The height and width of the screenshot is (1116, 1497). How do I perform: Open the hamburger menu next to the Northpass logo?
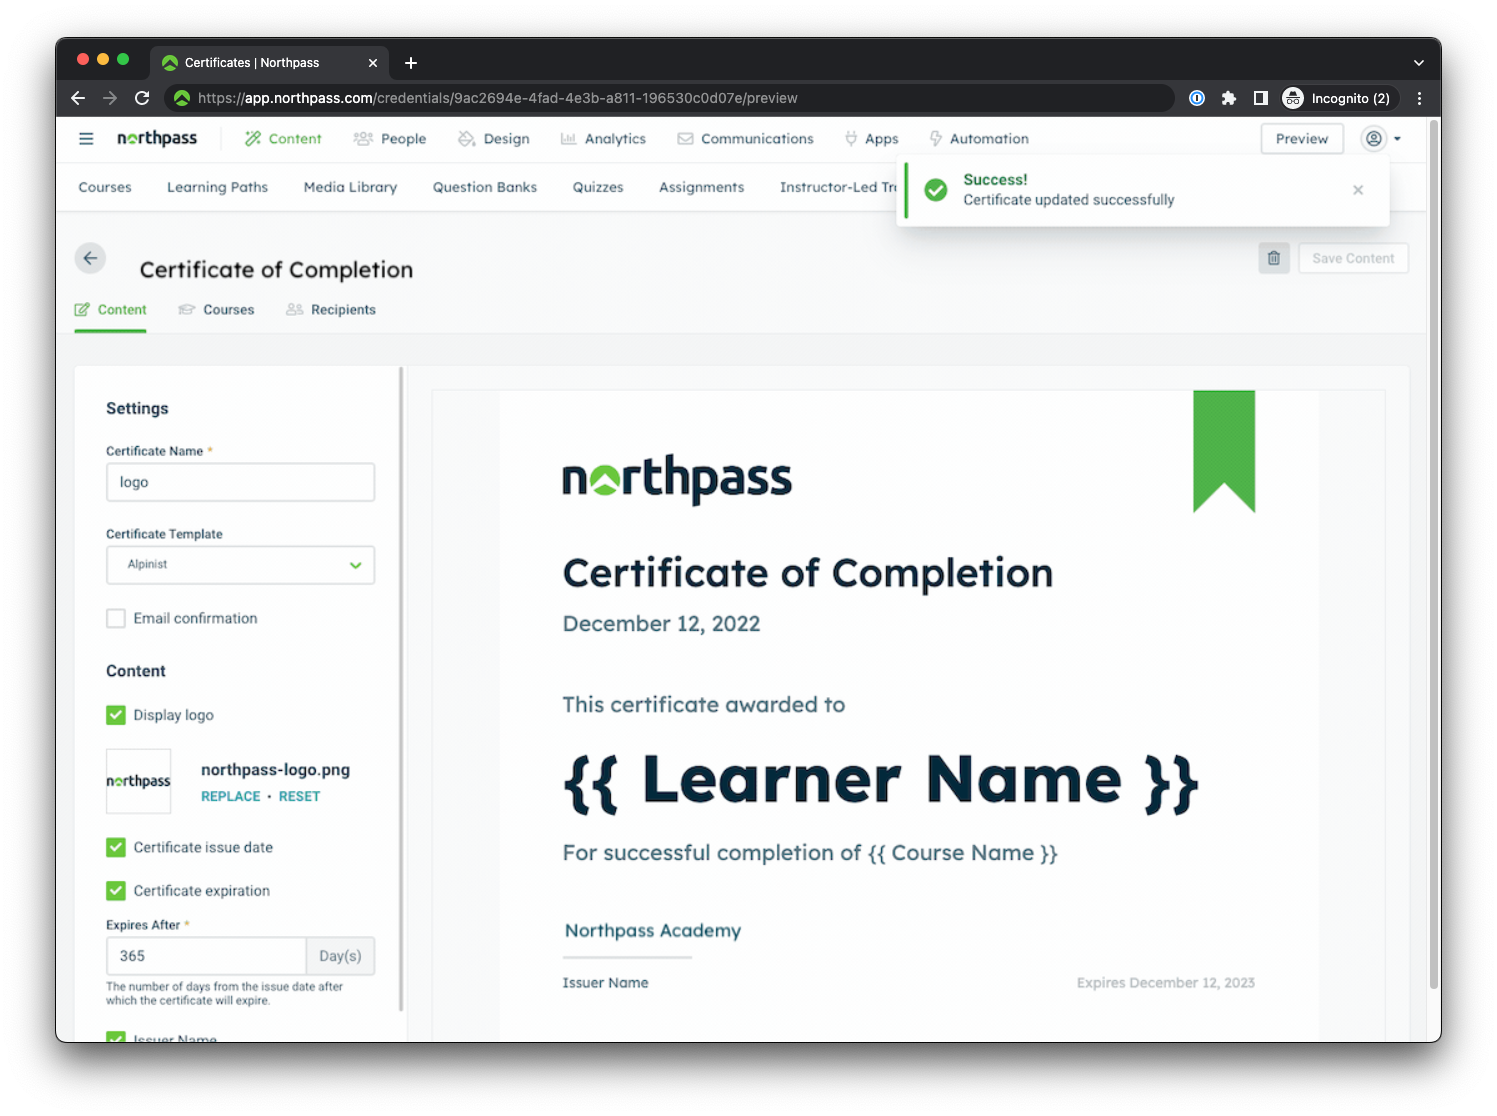click(86, 138)
